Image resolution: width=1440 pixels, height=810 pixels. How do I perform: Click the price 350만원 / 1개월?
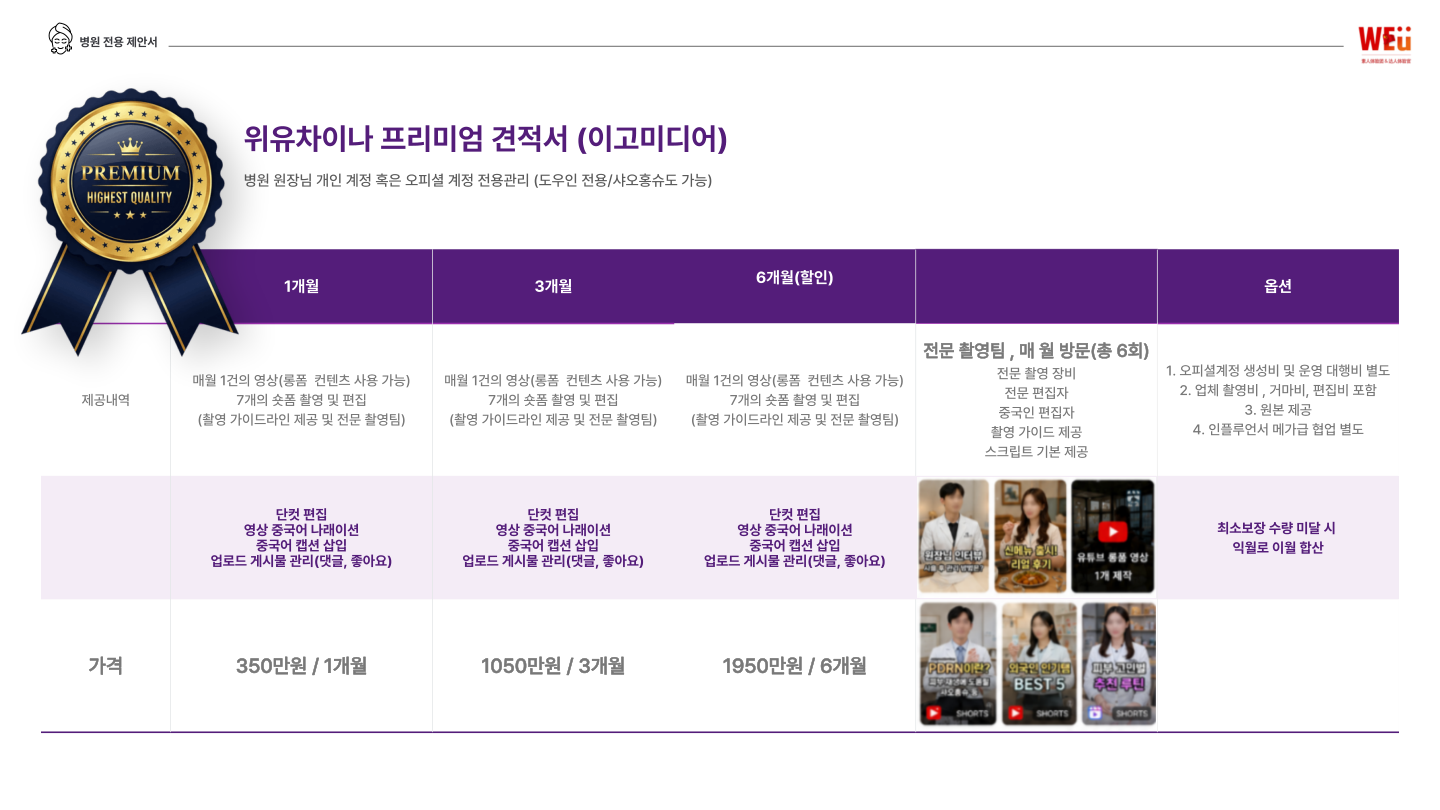click(x=301, y=665)
